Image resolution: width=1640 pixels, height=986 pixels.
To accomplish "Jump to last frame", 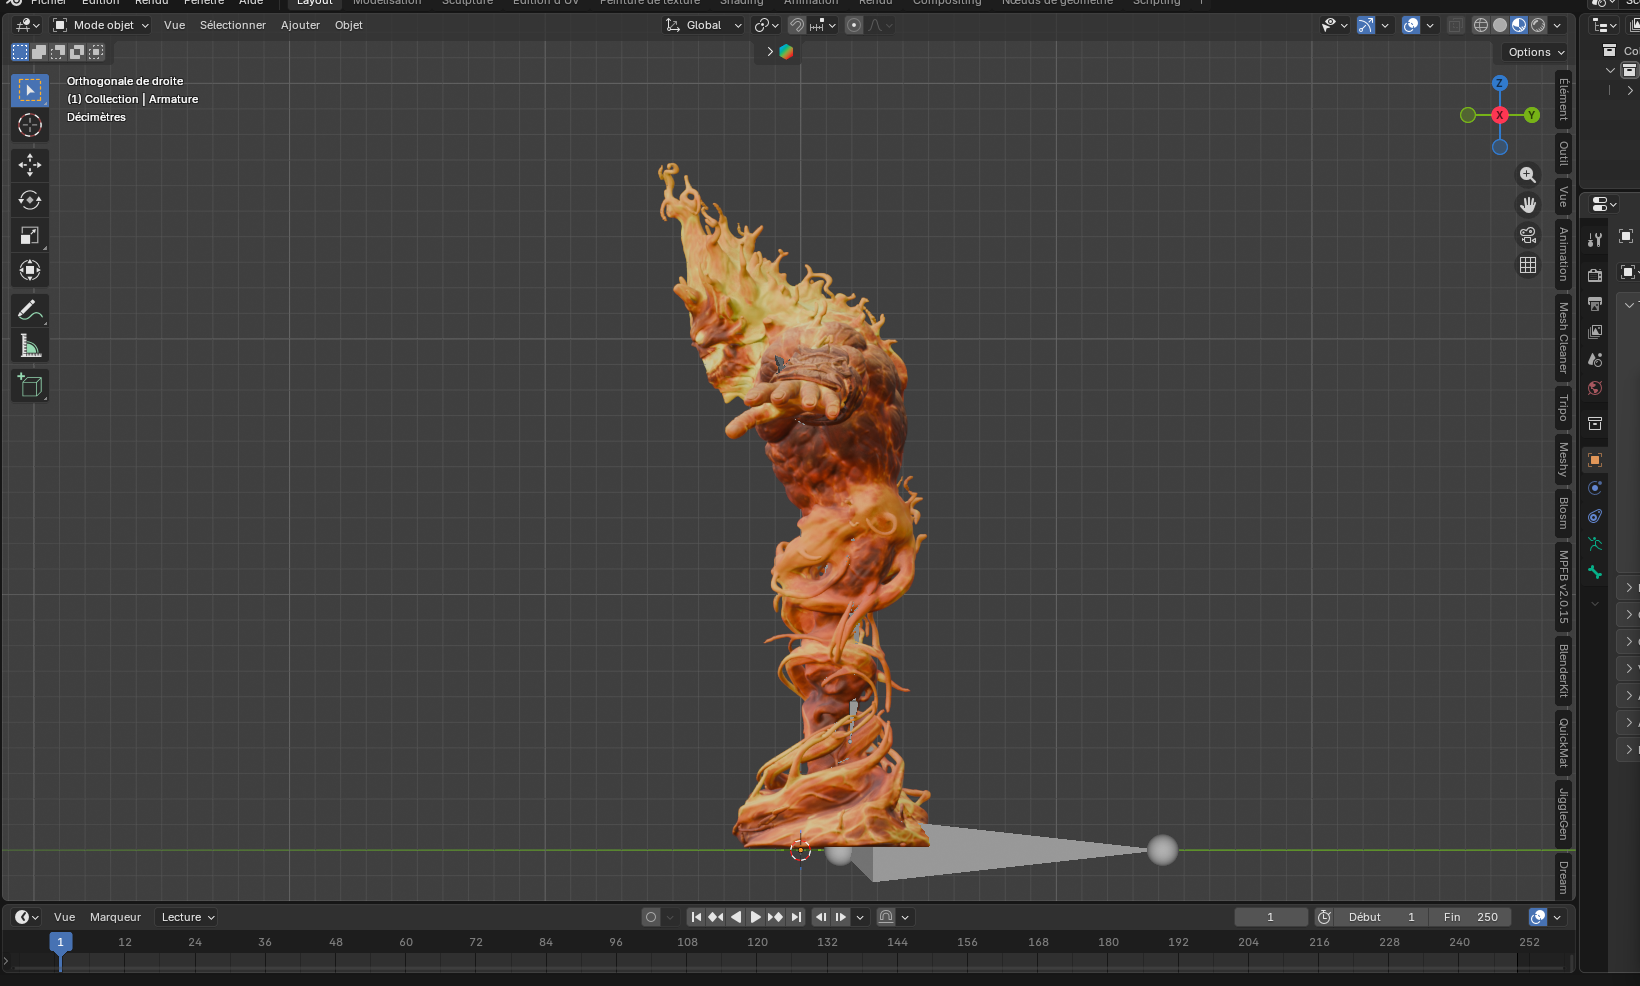I will pyautogui.click(x=796, y=917).
